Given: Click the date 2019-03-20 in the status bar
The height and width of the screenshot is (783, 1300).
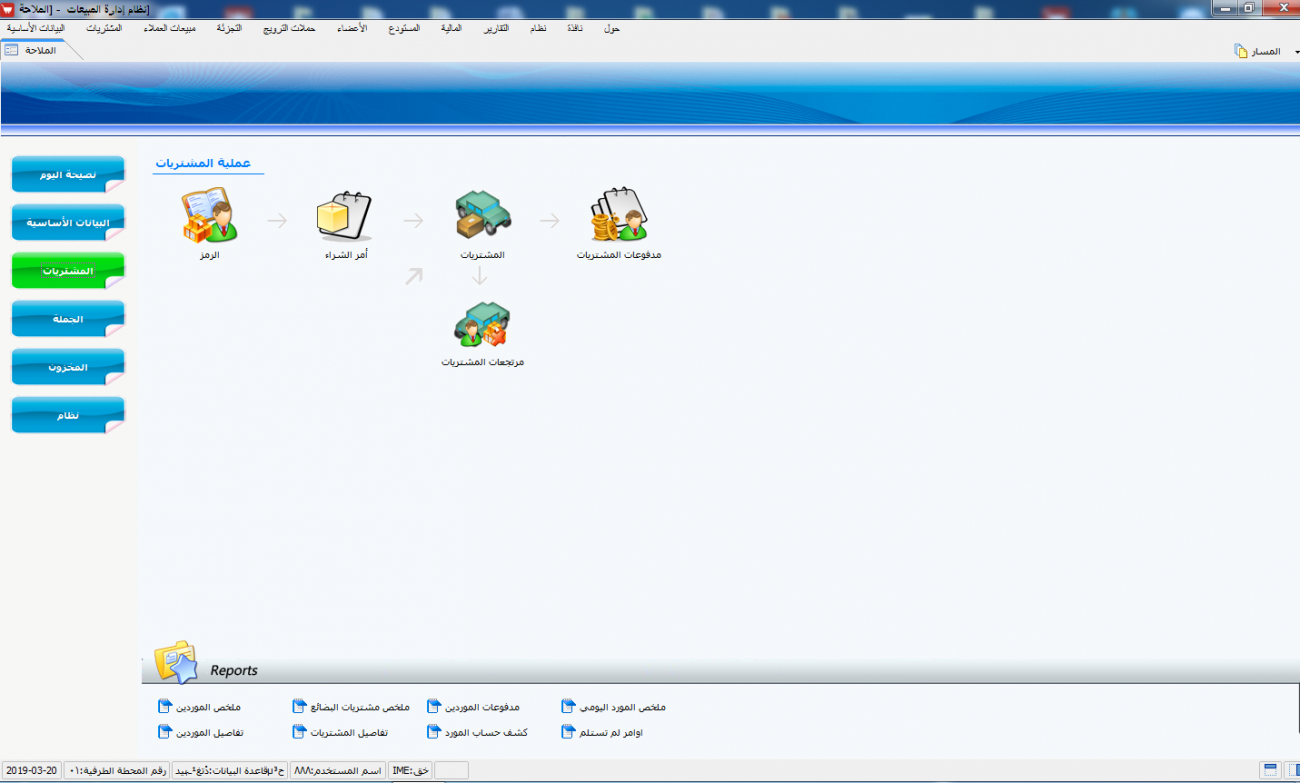Looking at the screenshot, I should (31, 771).
